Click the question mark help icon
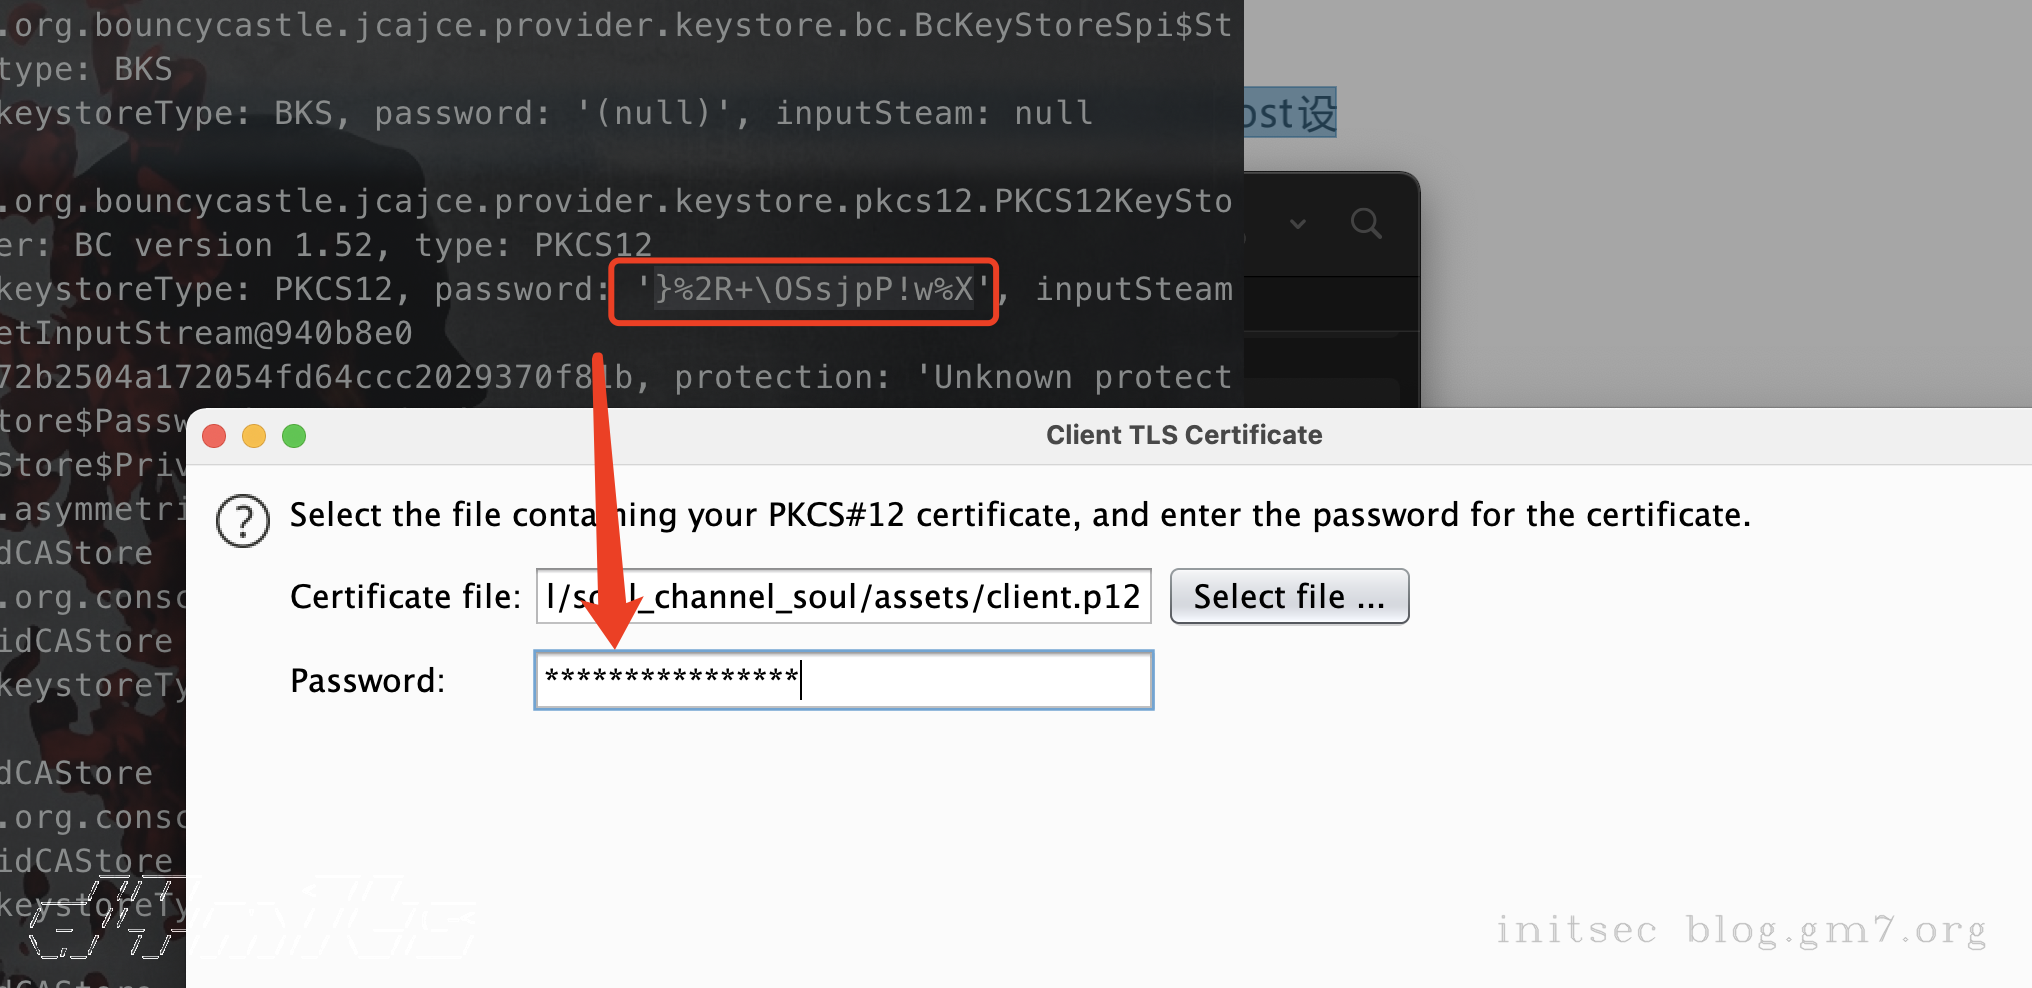 pos(243,521)
